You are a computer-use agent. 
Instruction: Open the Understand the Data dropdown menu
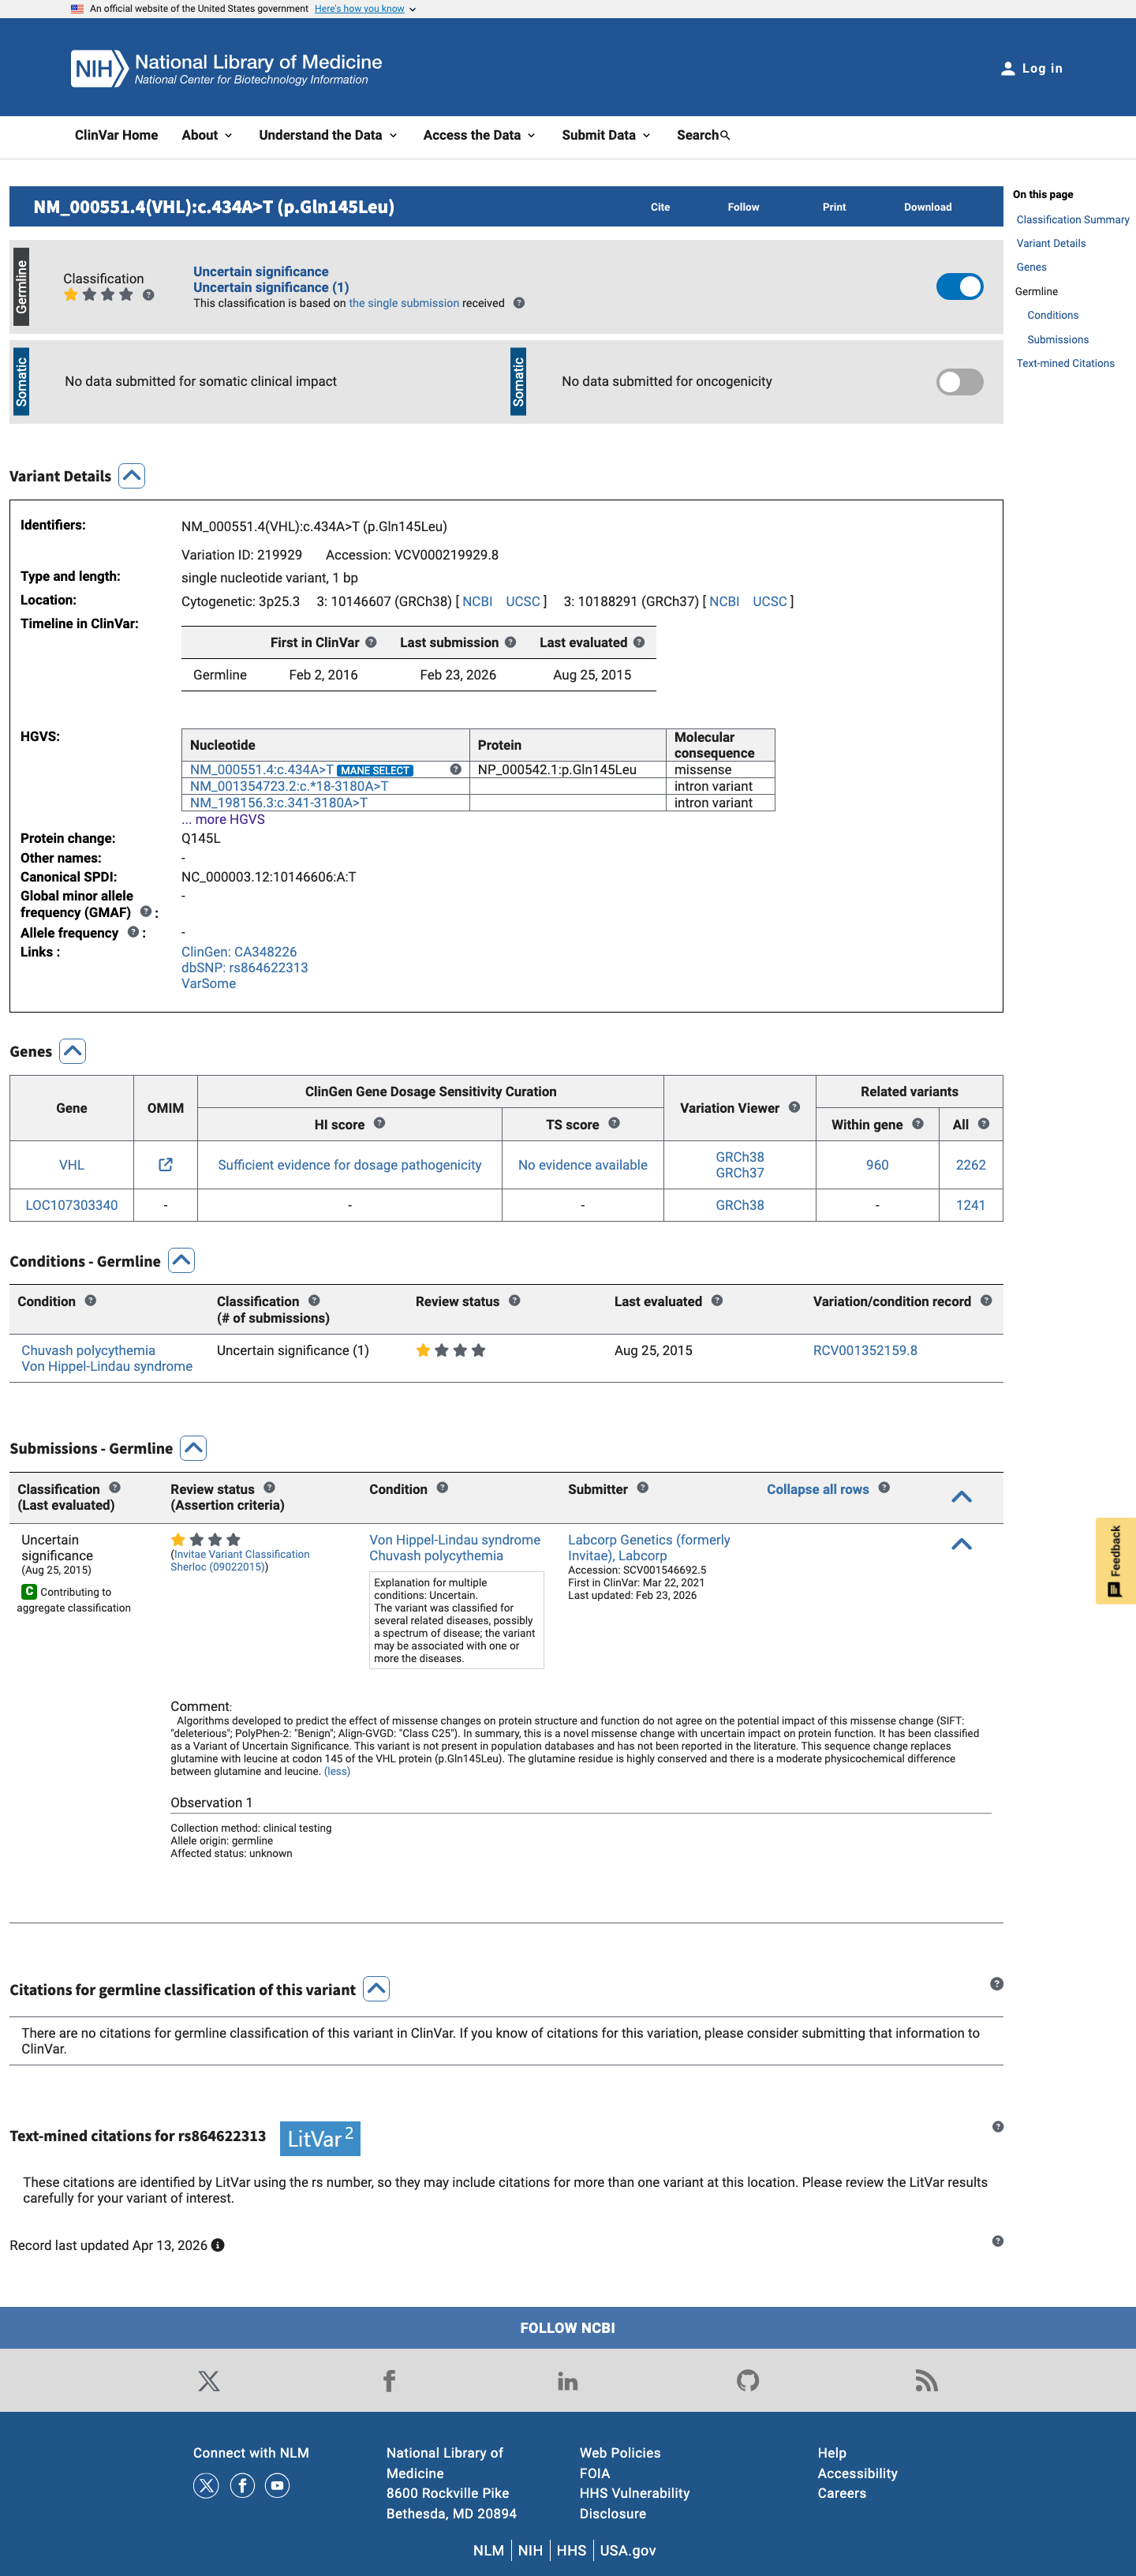point(328,135)
